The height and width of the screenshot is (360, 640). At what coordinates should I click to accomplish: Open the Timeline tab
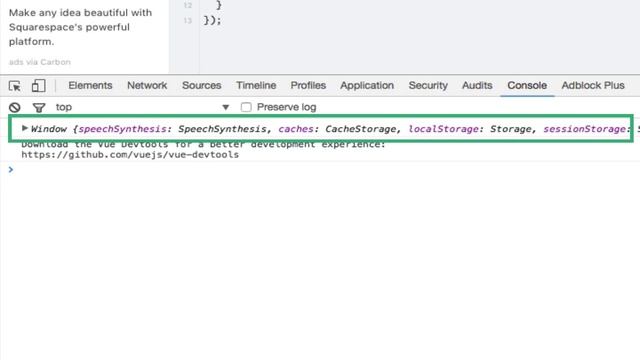256,85
